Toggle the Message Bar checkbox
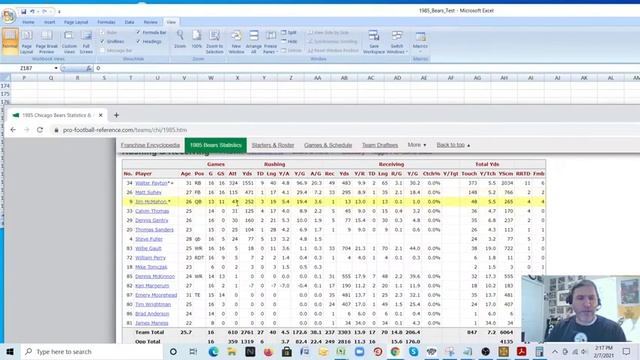This screenshot has height=360, width=640. tap(102, 51)
